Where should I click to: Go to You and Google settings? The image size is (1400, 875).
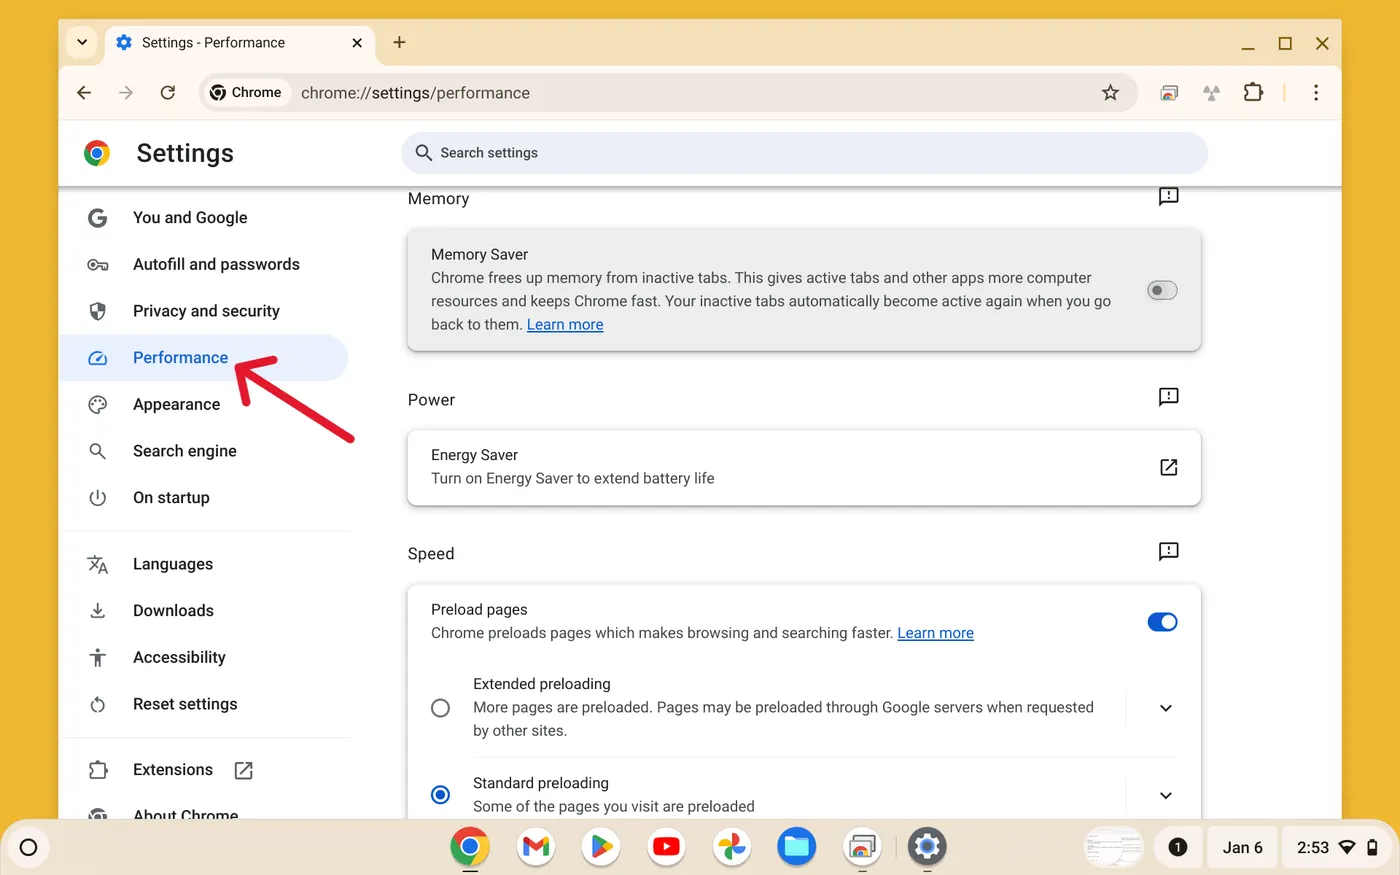pyautogui.click(x=204, y=218)
